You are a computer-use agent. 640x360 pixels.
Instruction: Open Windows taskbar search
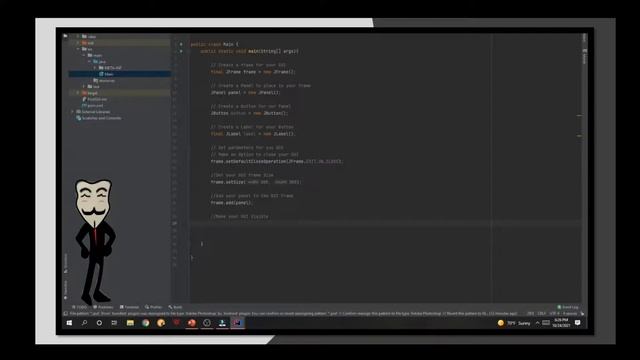coord(84,323)
